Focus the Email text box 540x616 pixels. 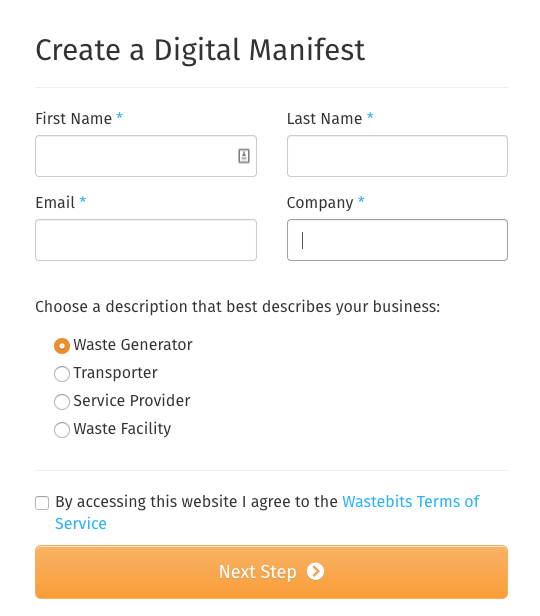point(146,240)
